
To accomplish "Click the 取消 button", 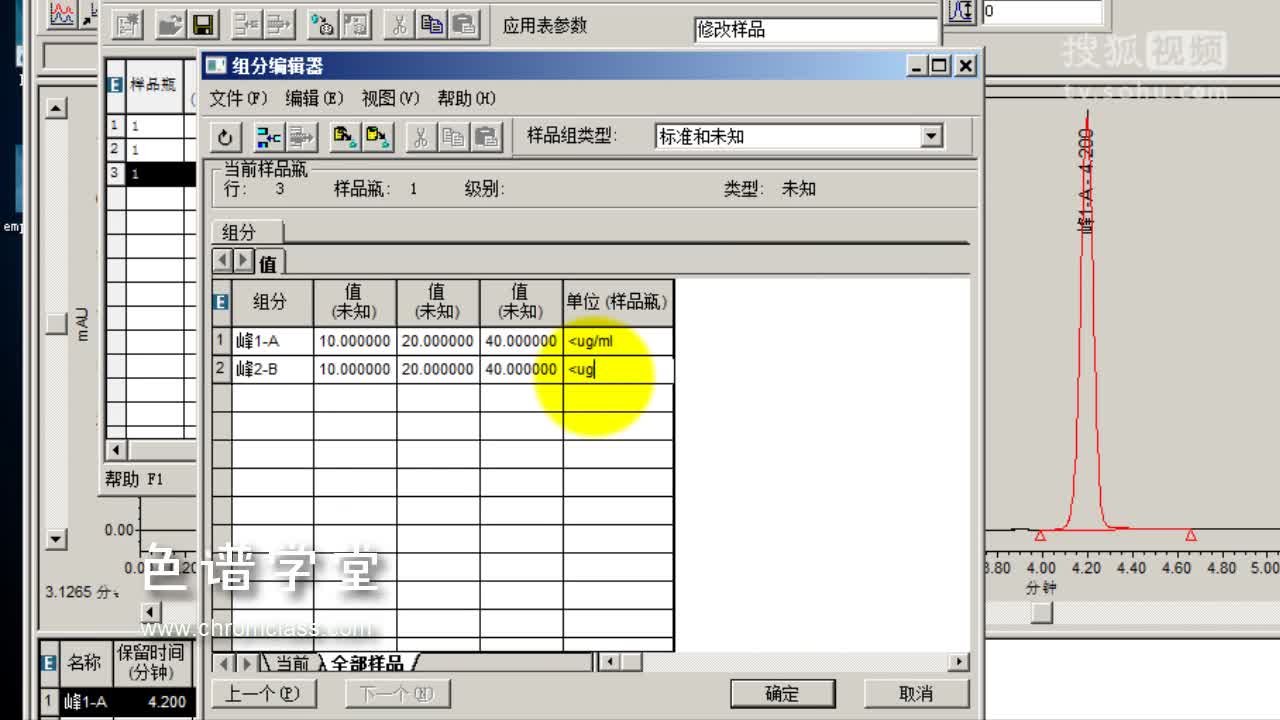I will [916, 693].
